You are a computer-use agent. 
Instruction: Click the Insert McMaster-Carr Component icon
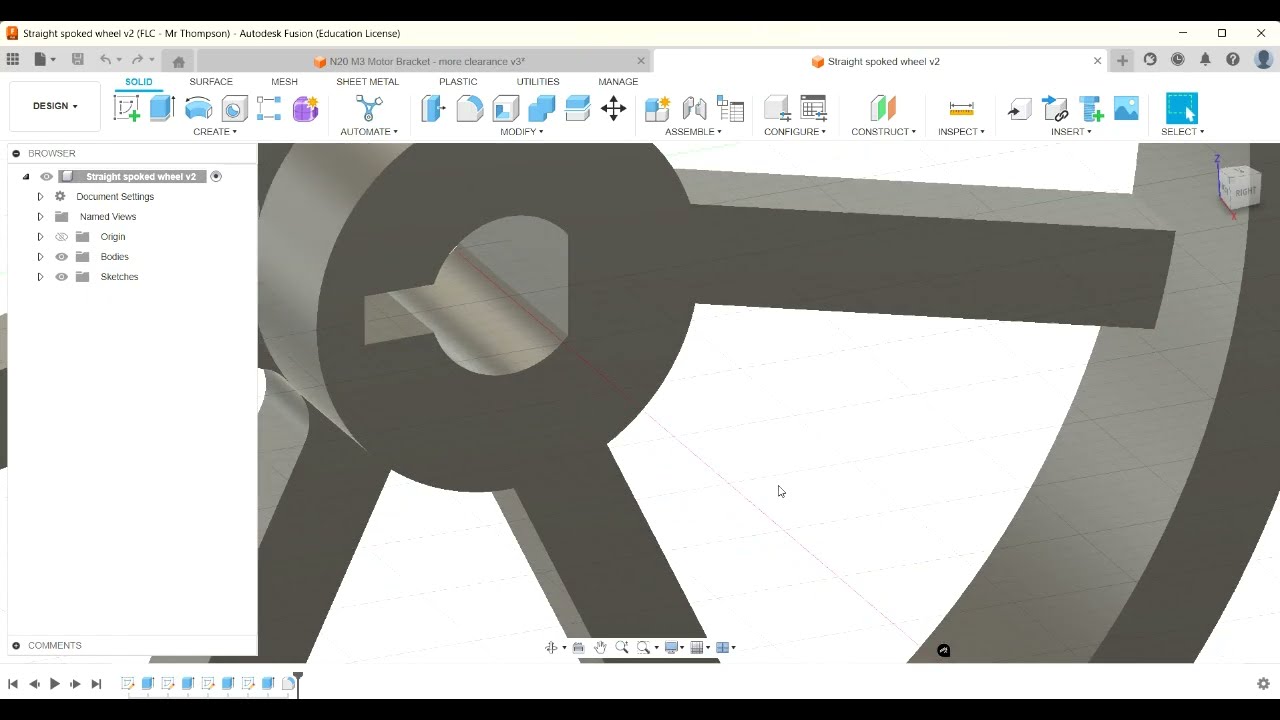(1091, 108)
